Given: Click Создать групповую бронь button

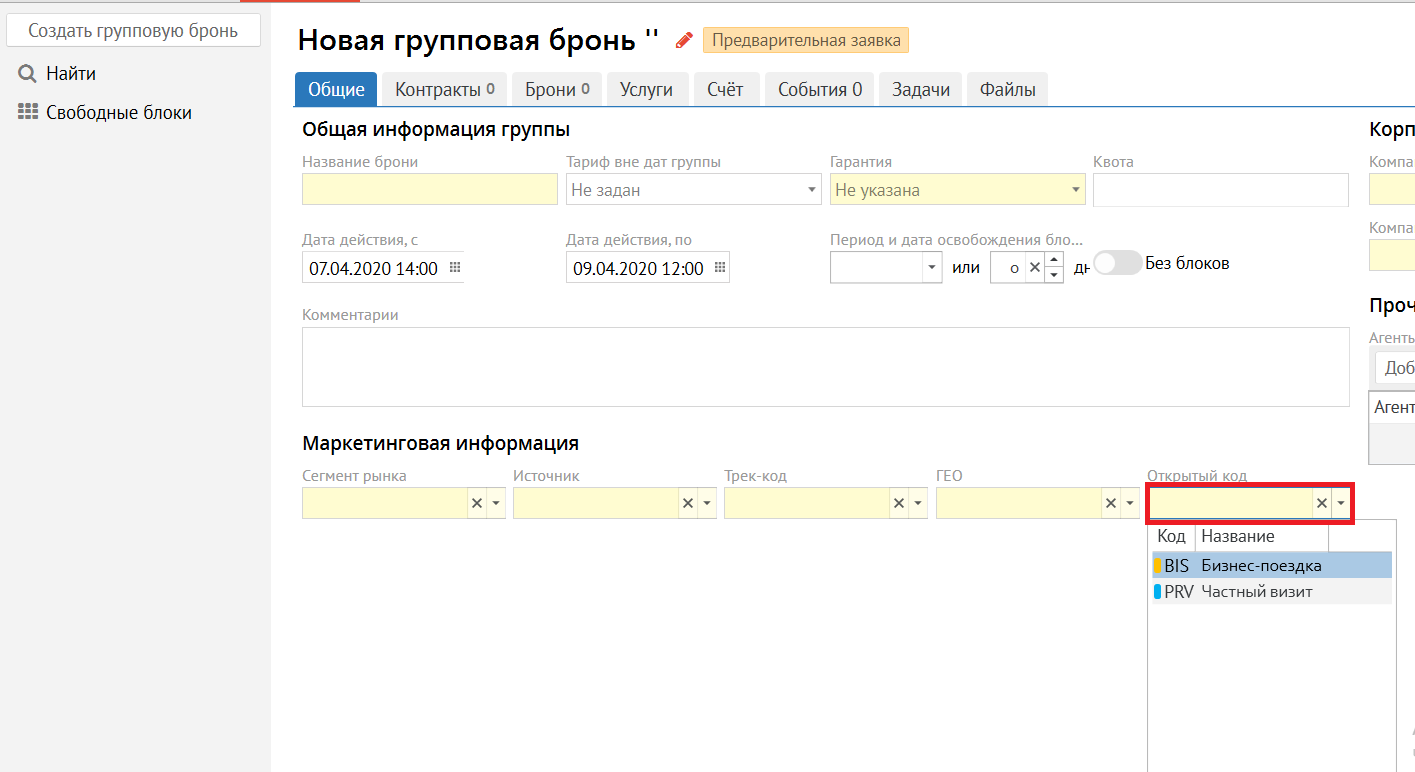Looking at the screenshot, I should (133, 30).
